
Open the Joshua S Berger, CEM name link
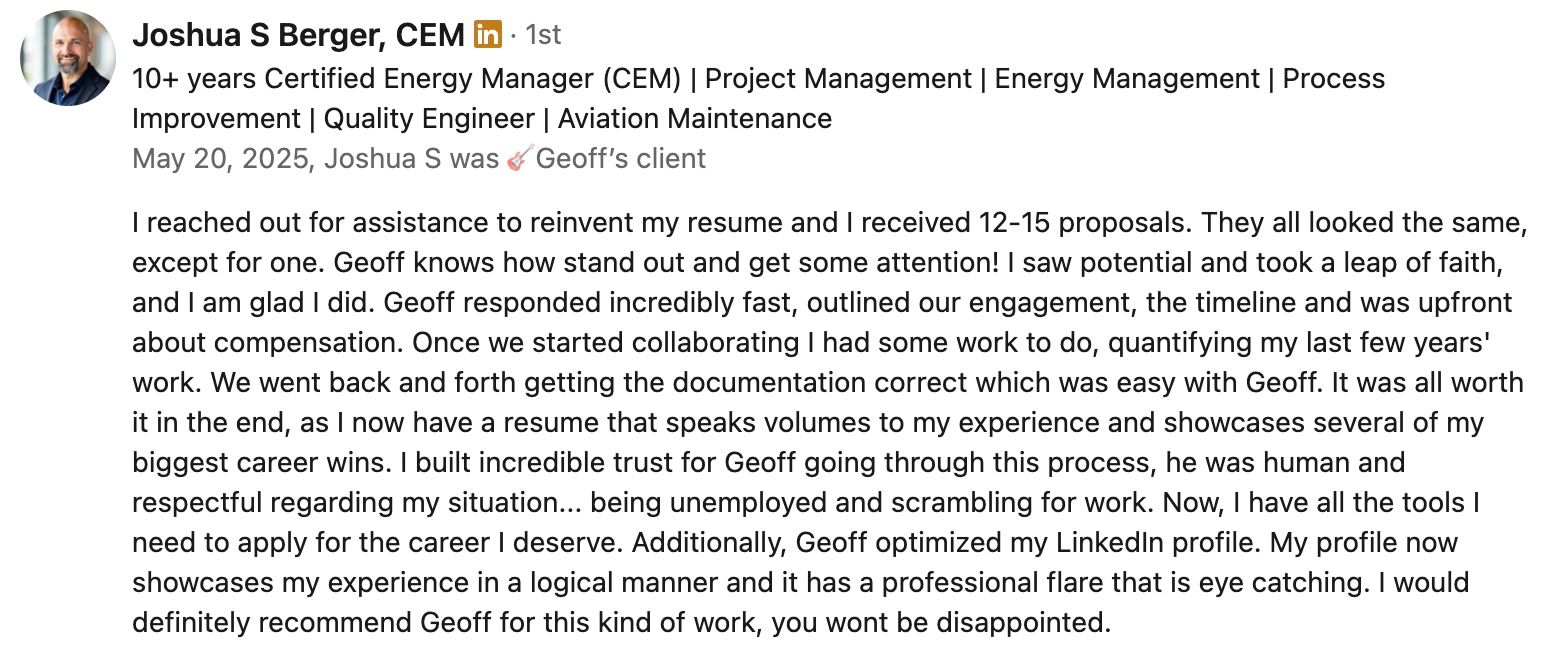tap(298, 36)
